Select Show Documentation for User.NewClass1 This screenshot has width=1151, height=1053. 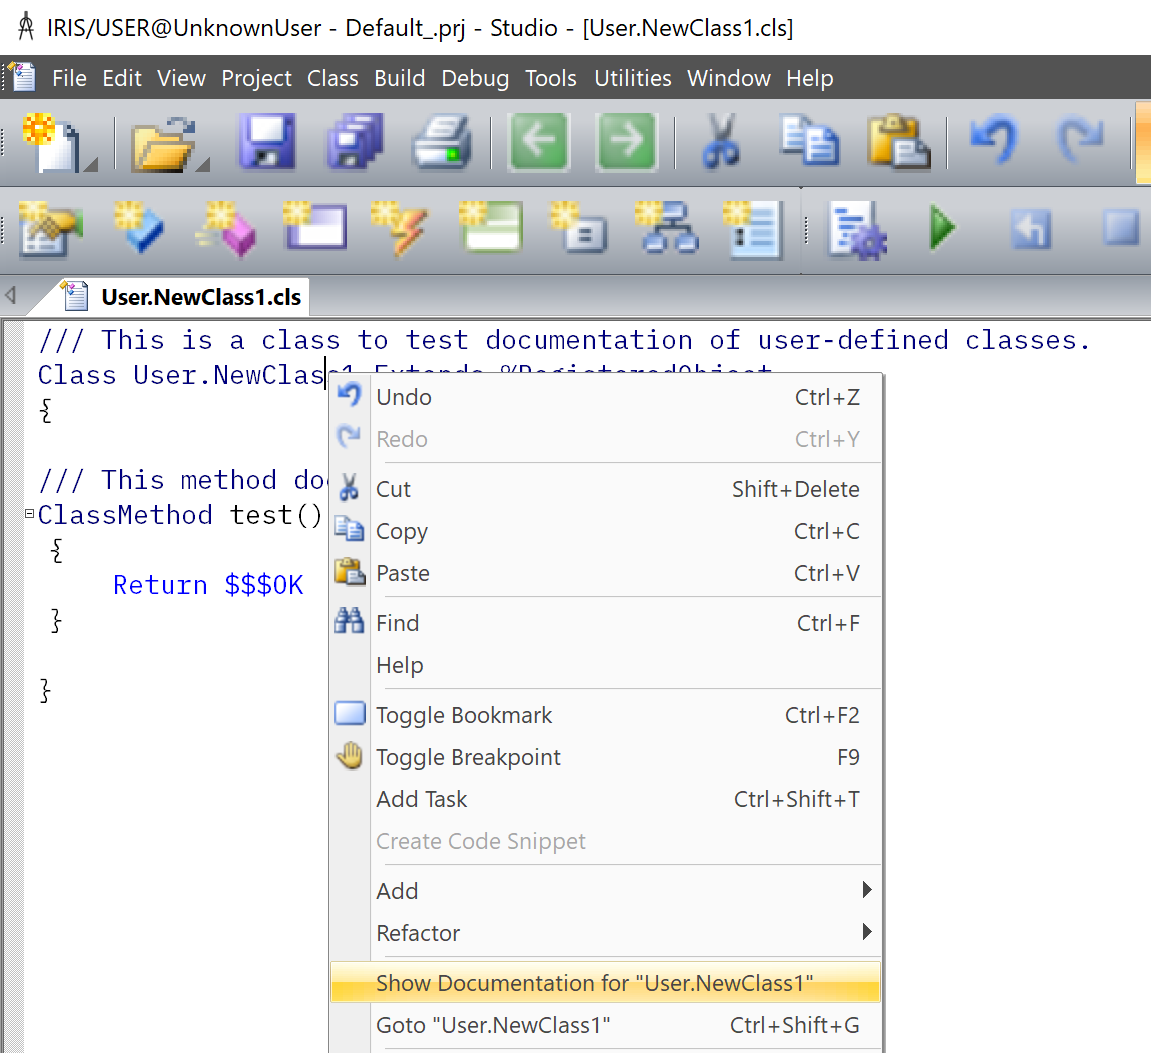coord(594,983)
